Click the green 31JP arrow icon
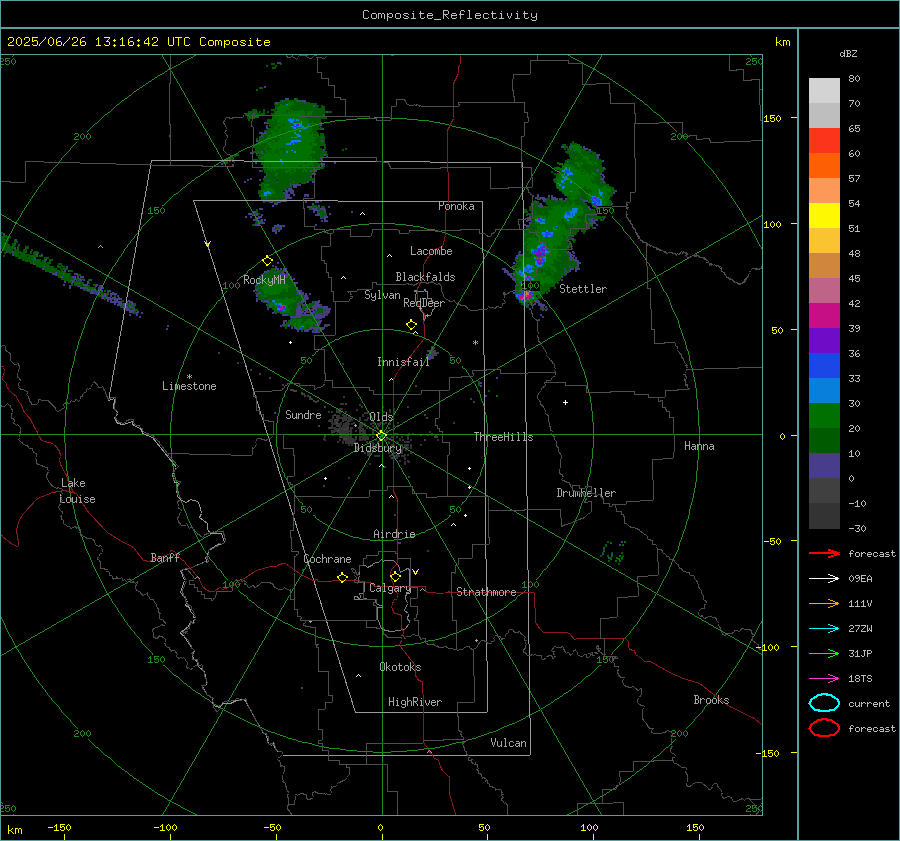 [x=824, y=653]
